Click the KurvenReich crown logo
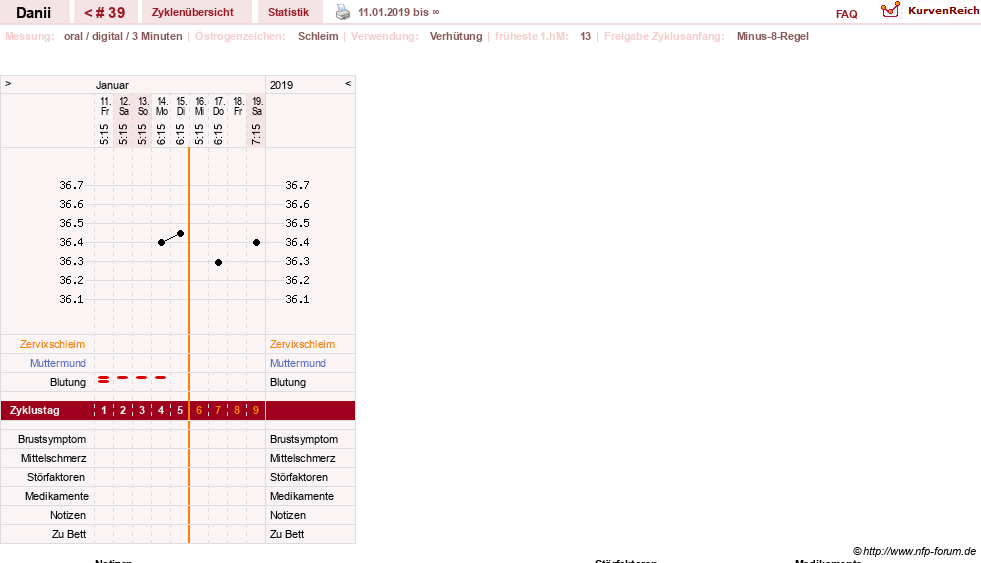 [890, 10]
